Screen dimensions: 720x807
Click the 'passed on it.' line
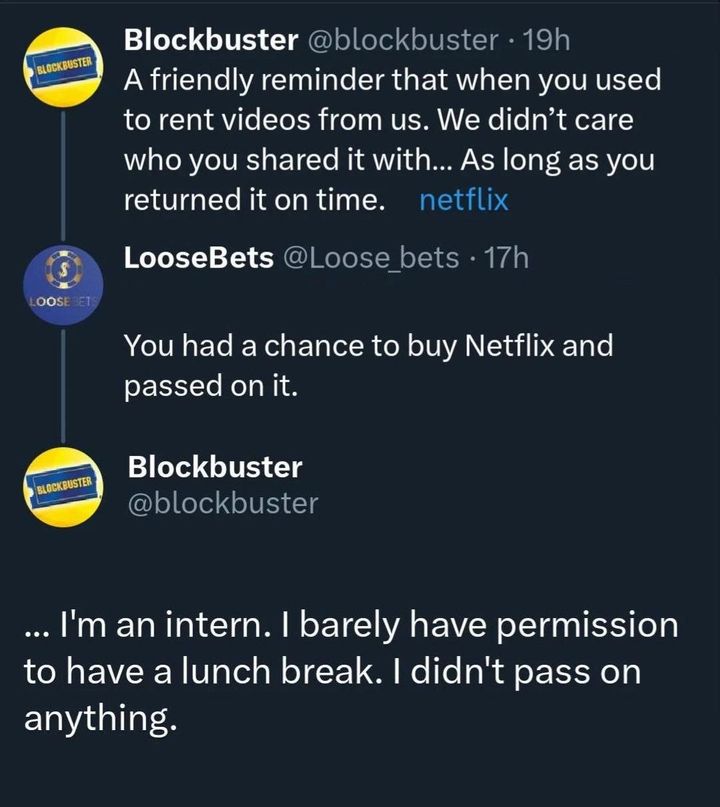(210, 386)
